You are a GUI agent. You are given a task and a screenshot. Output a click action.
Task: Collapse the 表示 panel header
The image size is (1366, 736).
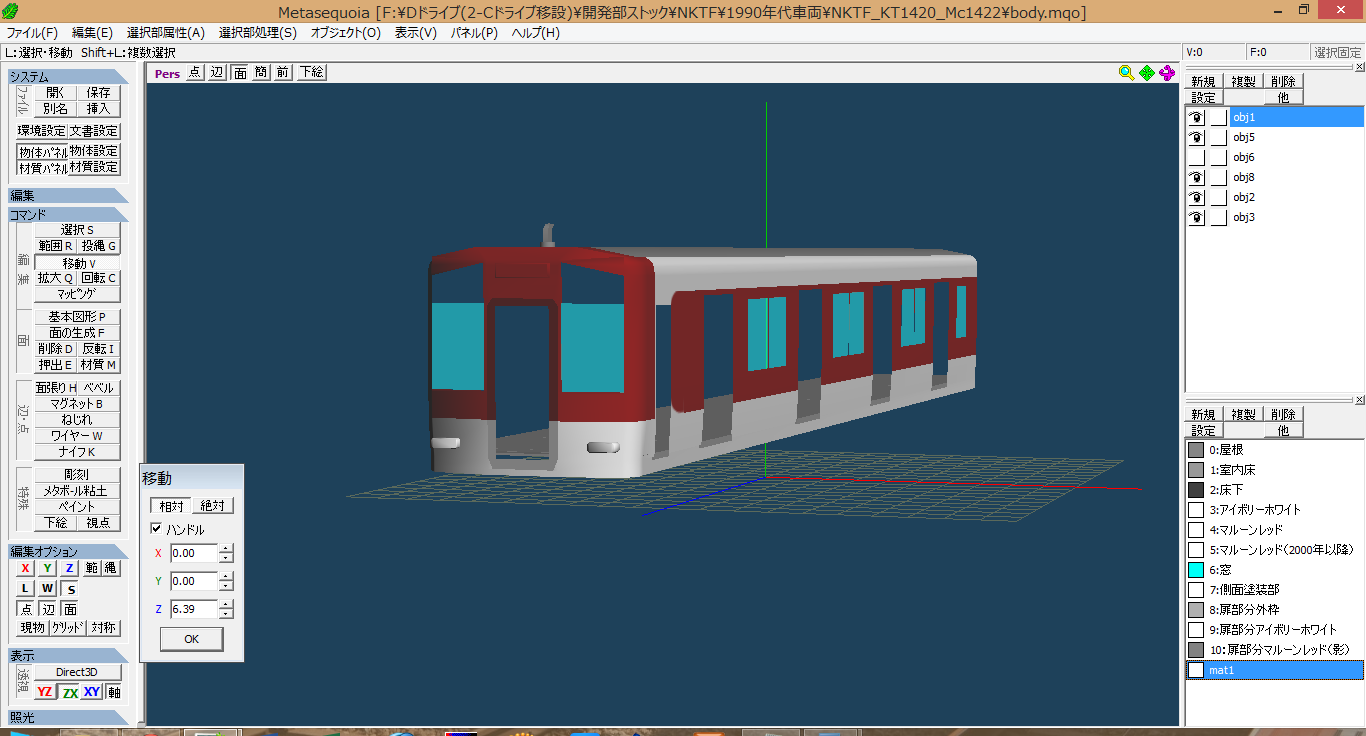[68, 656]
